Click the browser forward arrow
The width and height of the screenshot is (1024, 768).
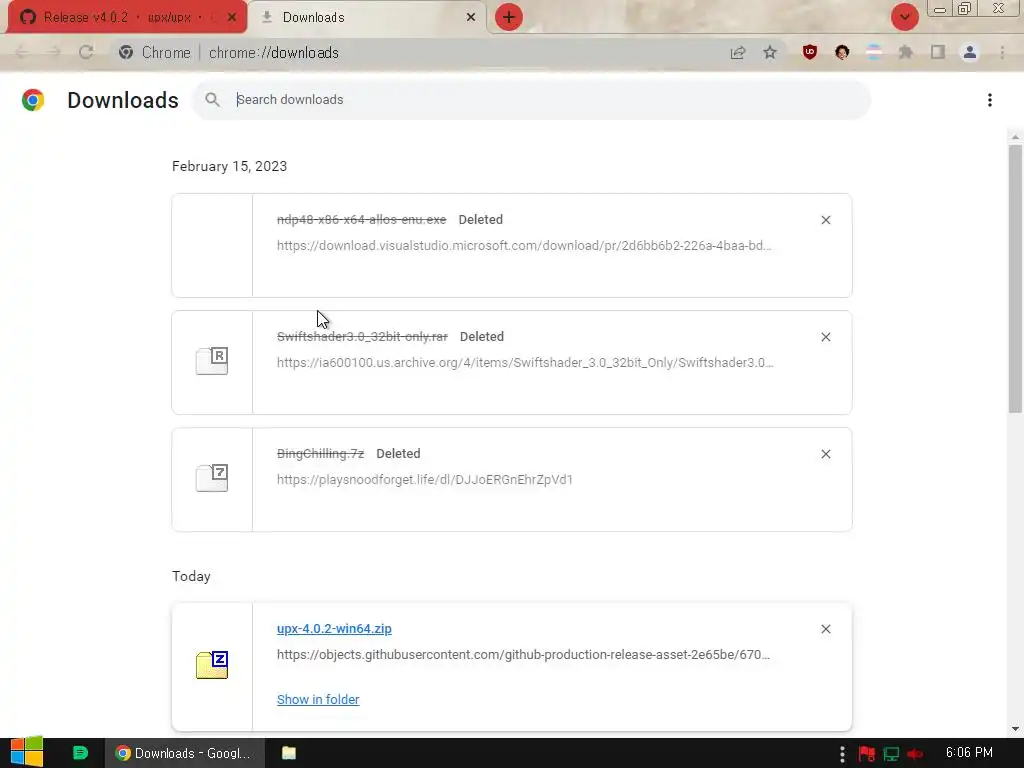[54, 52]
